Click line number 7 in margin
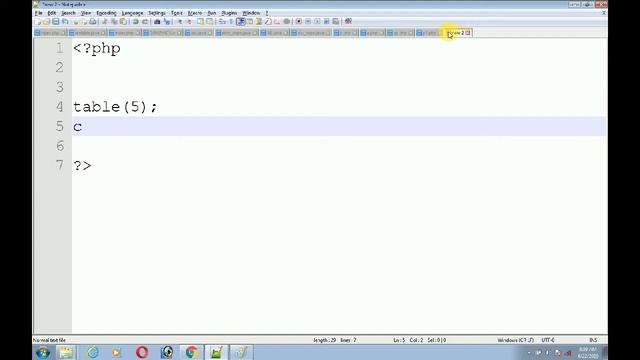This screenshot has width=640, height=360. pos(60,165)
